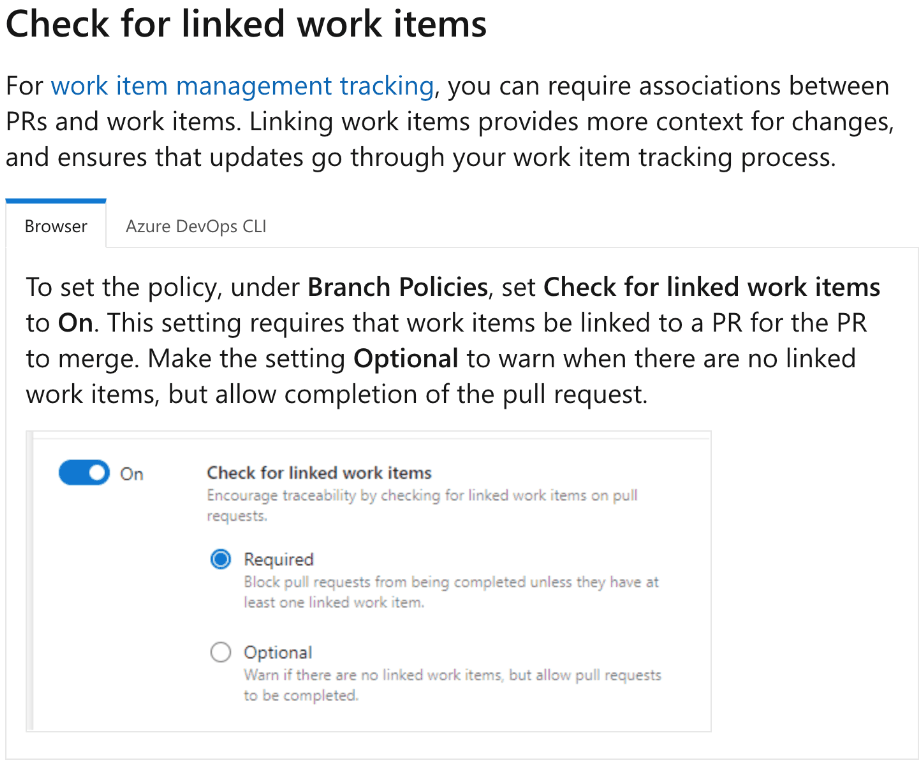
Task: Open the work item management tracking link
Action: [242, 86]
